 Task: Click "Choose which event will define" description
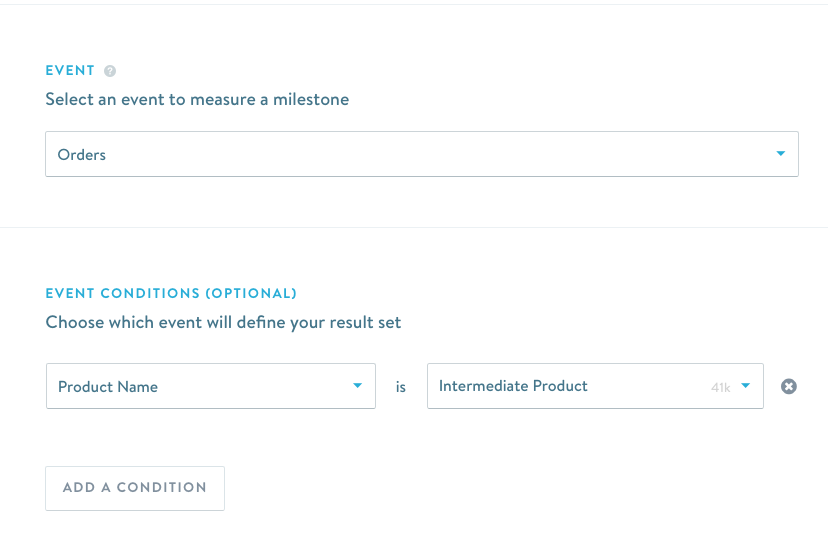pyautogui.click(x=223, y=323)
